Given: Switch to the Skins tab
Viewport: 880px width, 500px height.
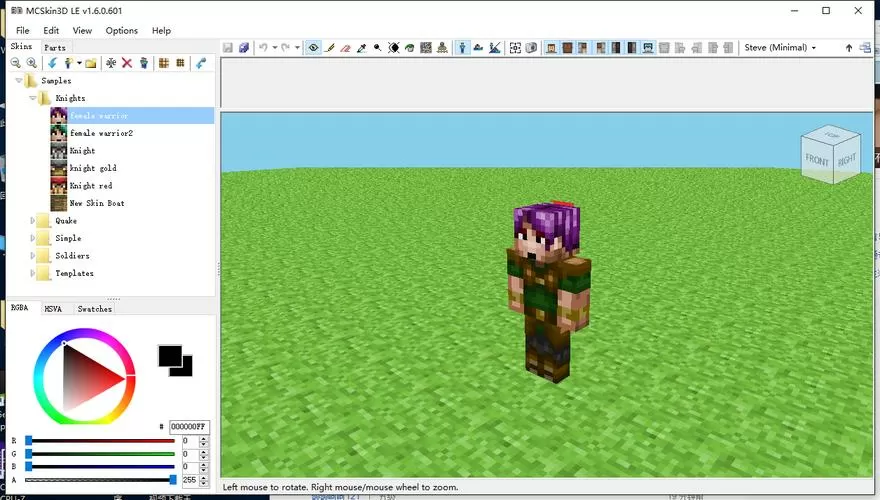Looking at the screenshot, I should click(x=22, y=47).
